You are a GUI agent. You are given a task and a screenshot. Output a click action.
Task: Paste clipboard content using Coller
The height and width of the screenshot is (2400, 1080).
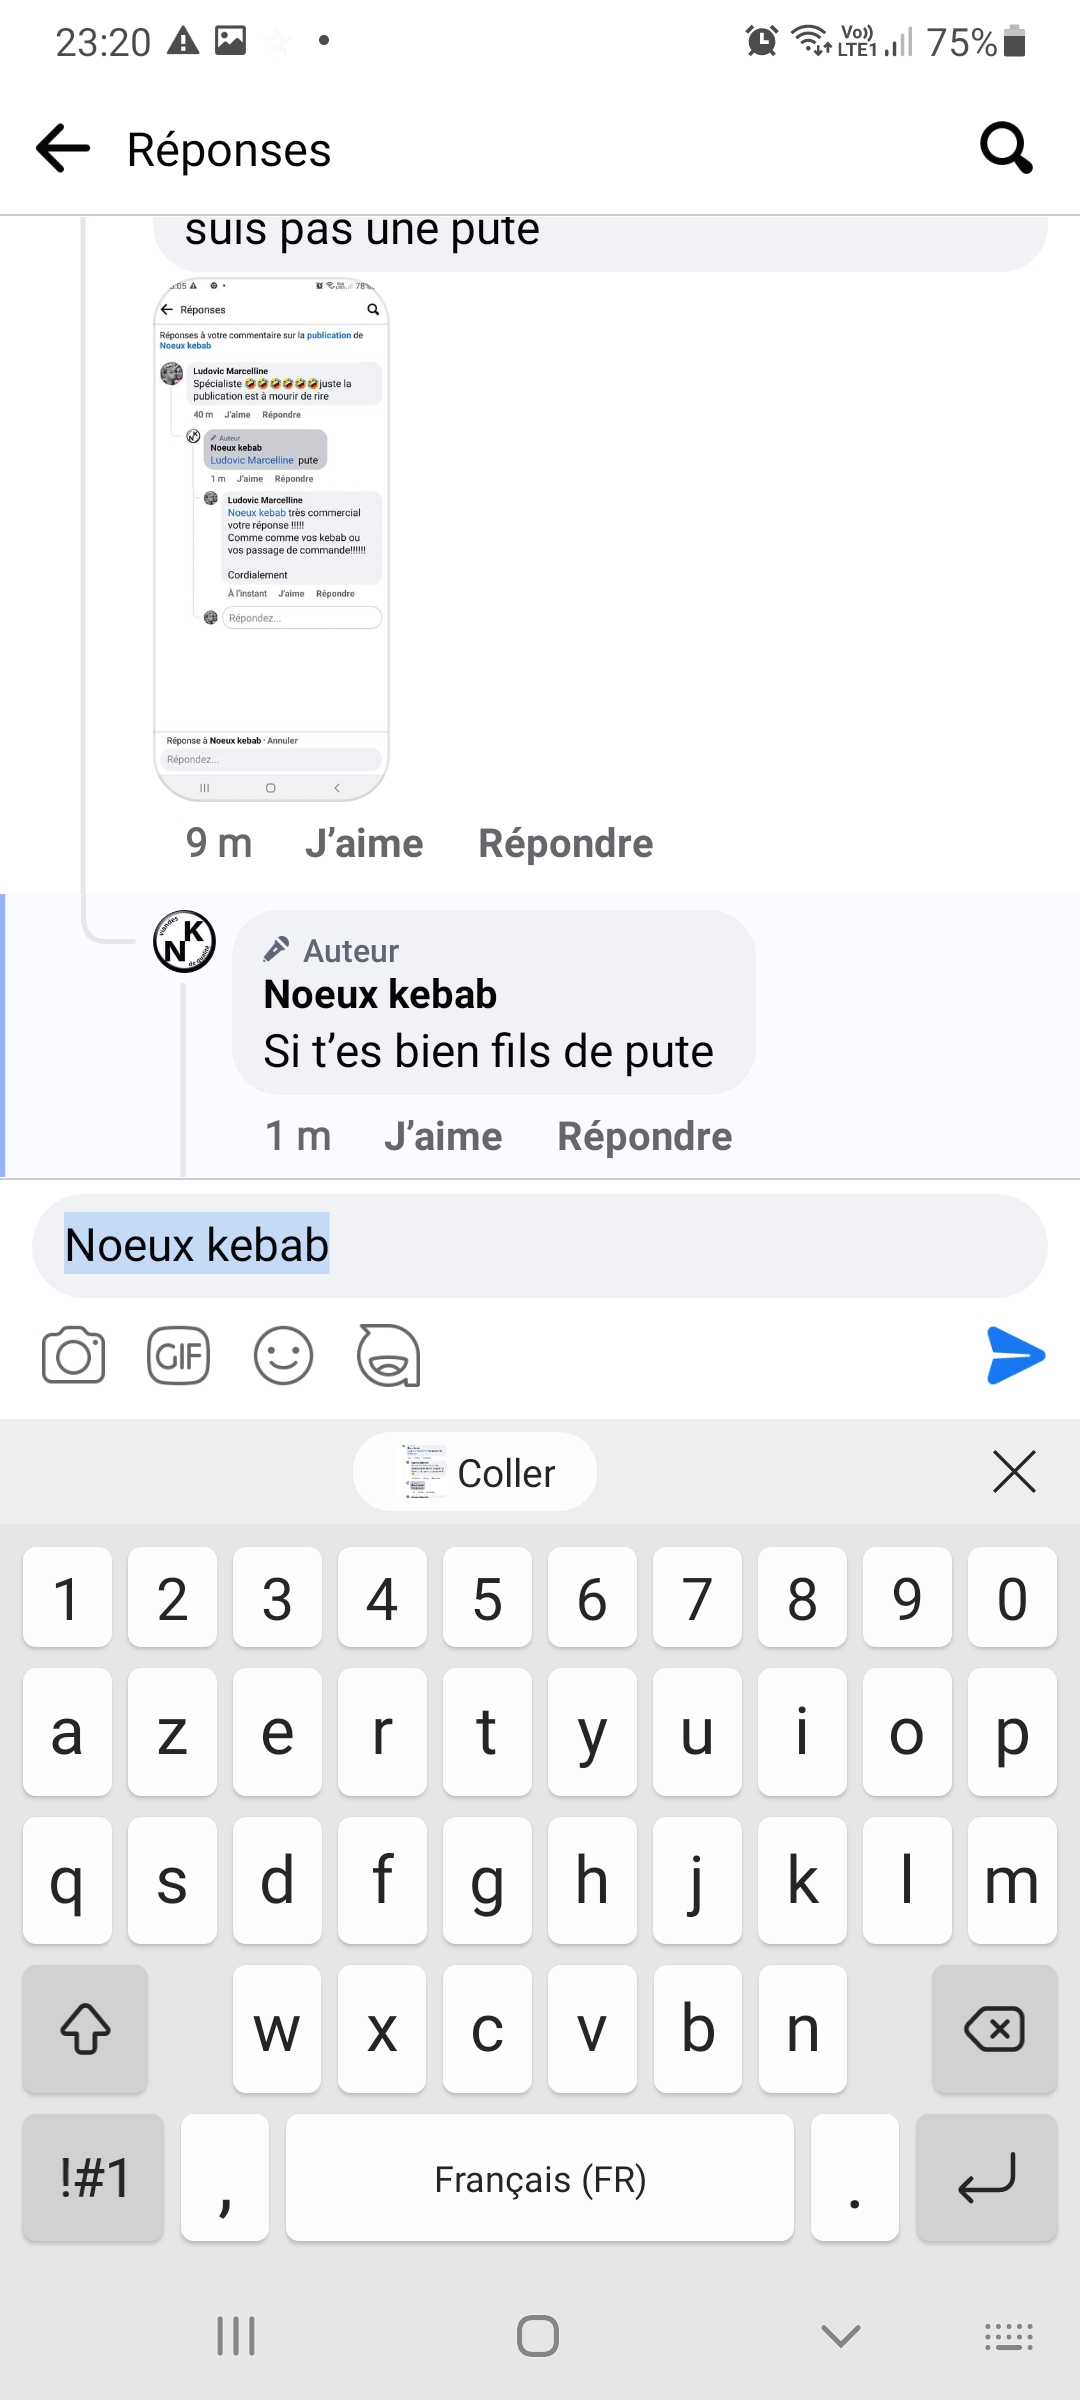click(x=475, y=1472)
